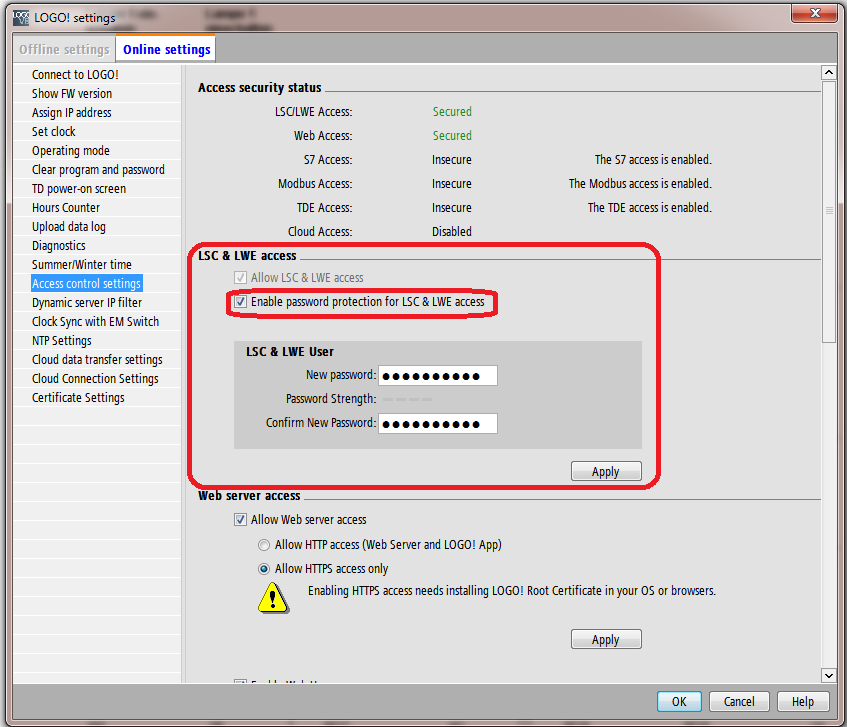Click the green LSC/LWE Access Secured status
The image size is (847, 727).
452,112
